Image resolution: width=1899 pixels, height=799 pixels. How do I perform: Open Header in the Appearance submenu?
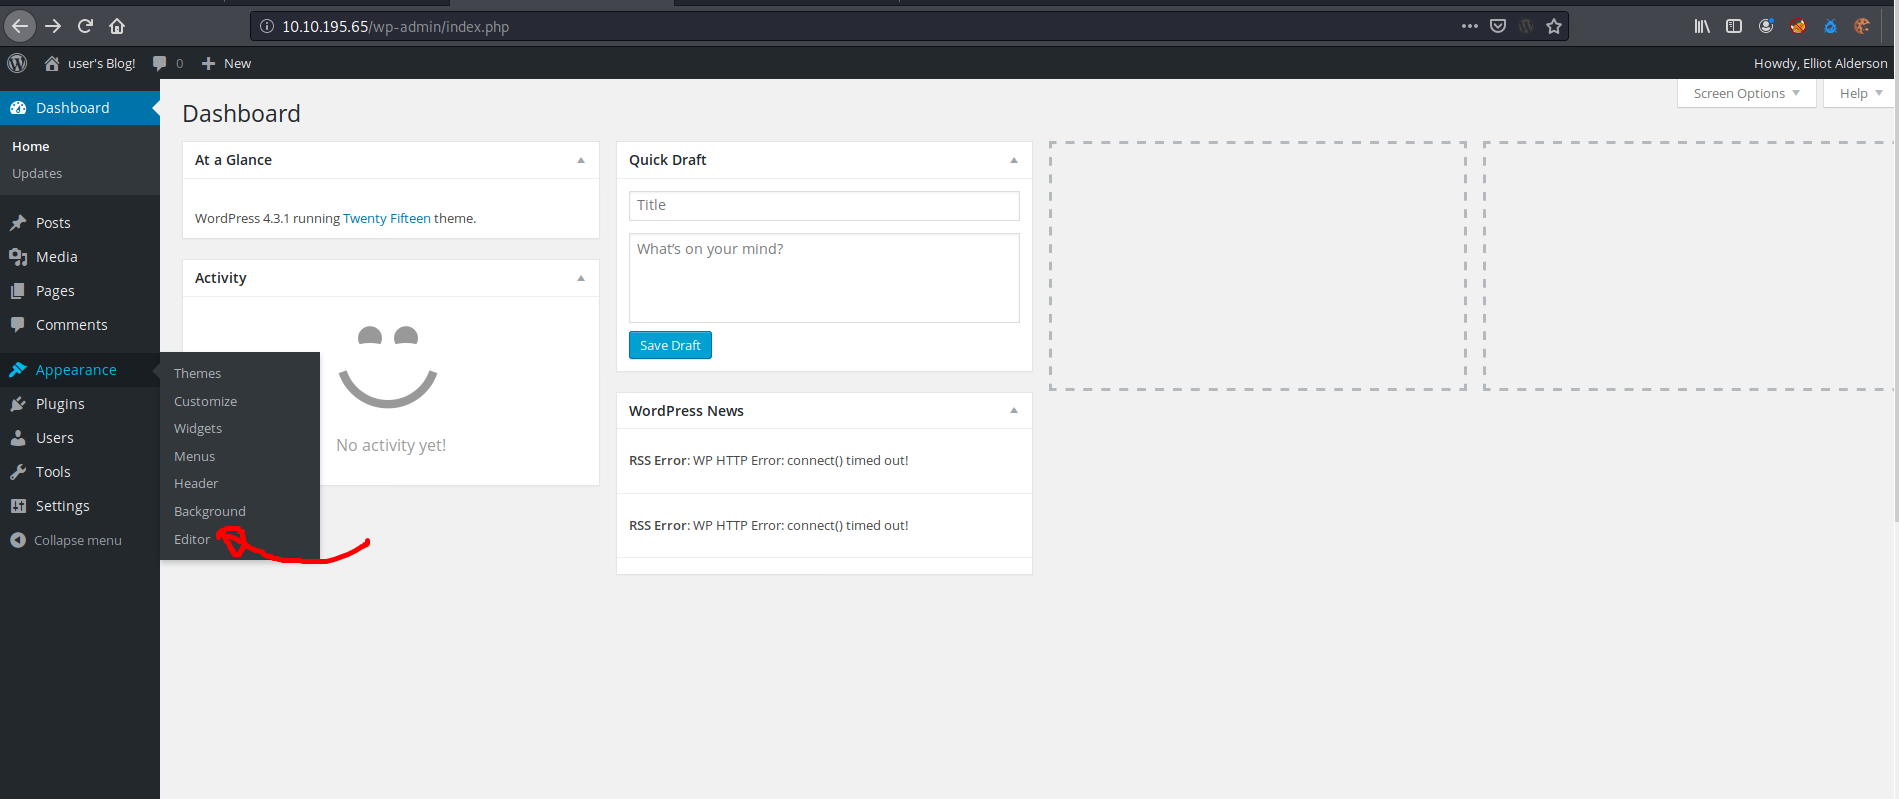[196, 483]
